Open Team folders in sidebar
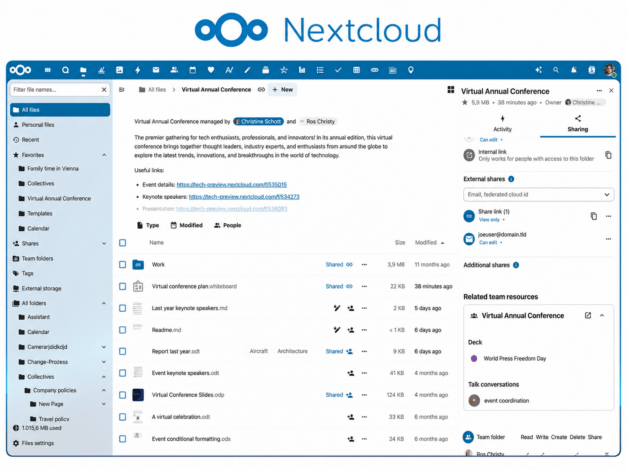The height and width of the screenshot is (470, 627). [60, 258]
